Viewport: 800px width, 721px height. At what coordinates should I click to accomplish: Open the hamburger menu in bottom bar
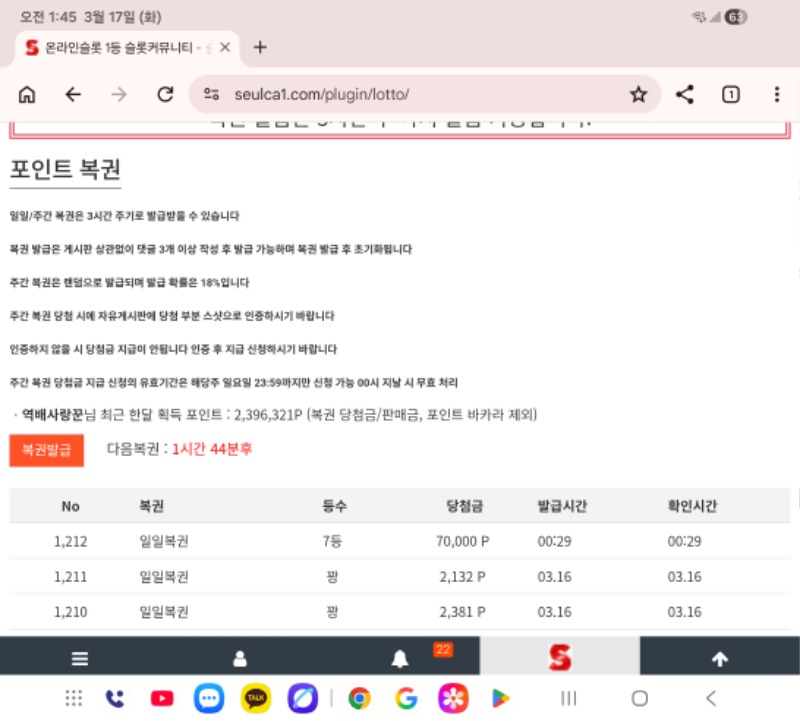(x=80, y=658)
